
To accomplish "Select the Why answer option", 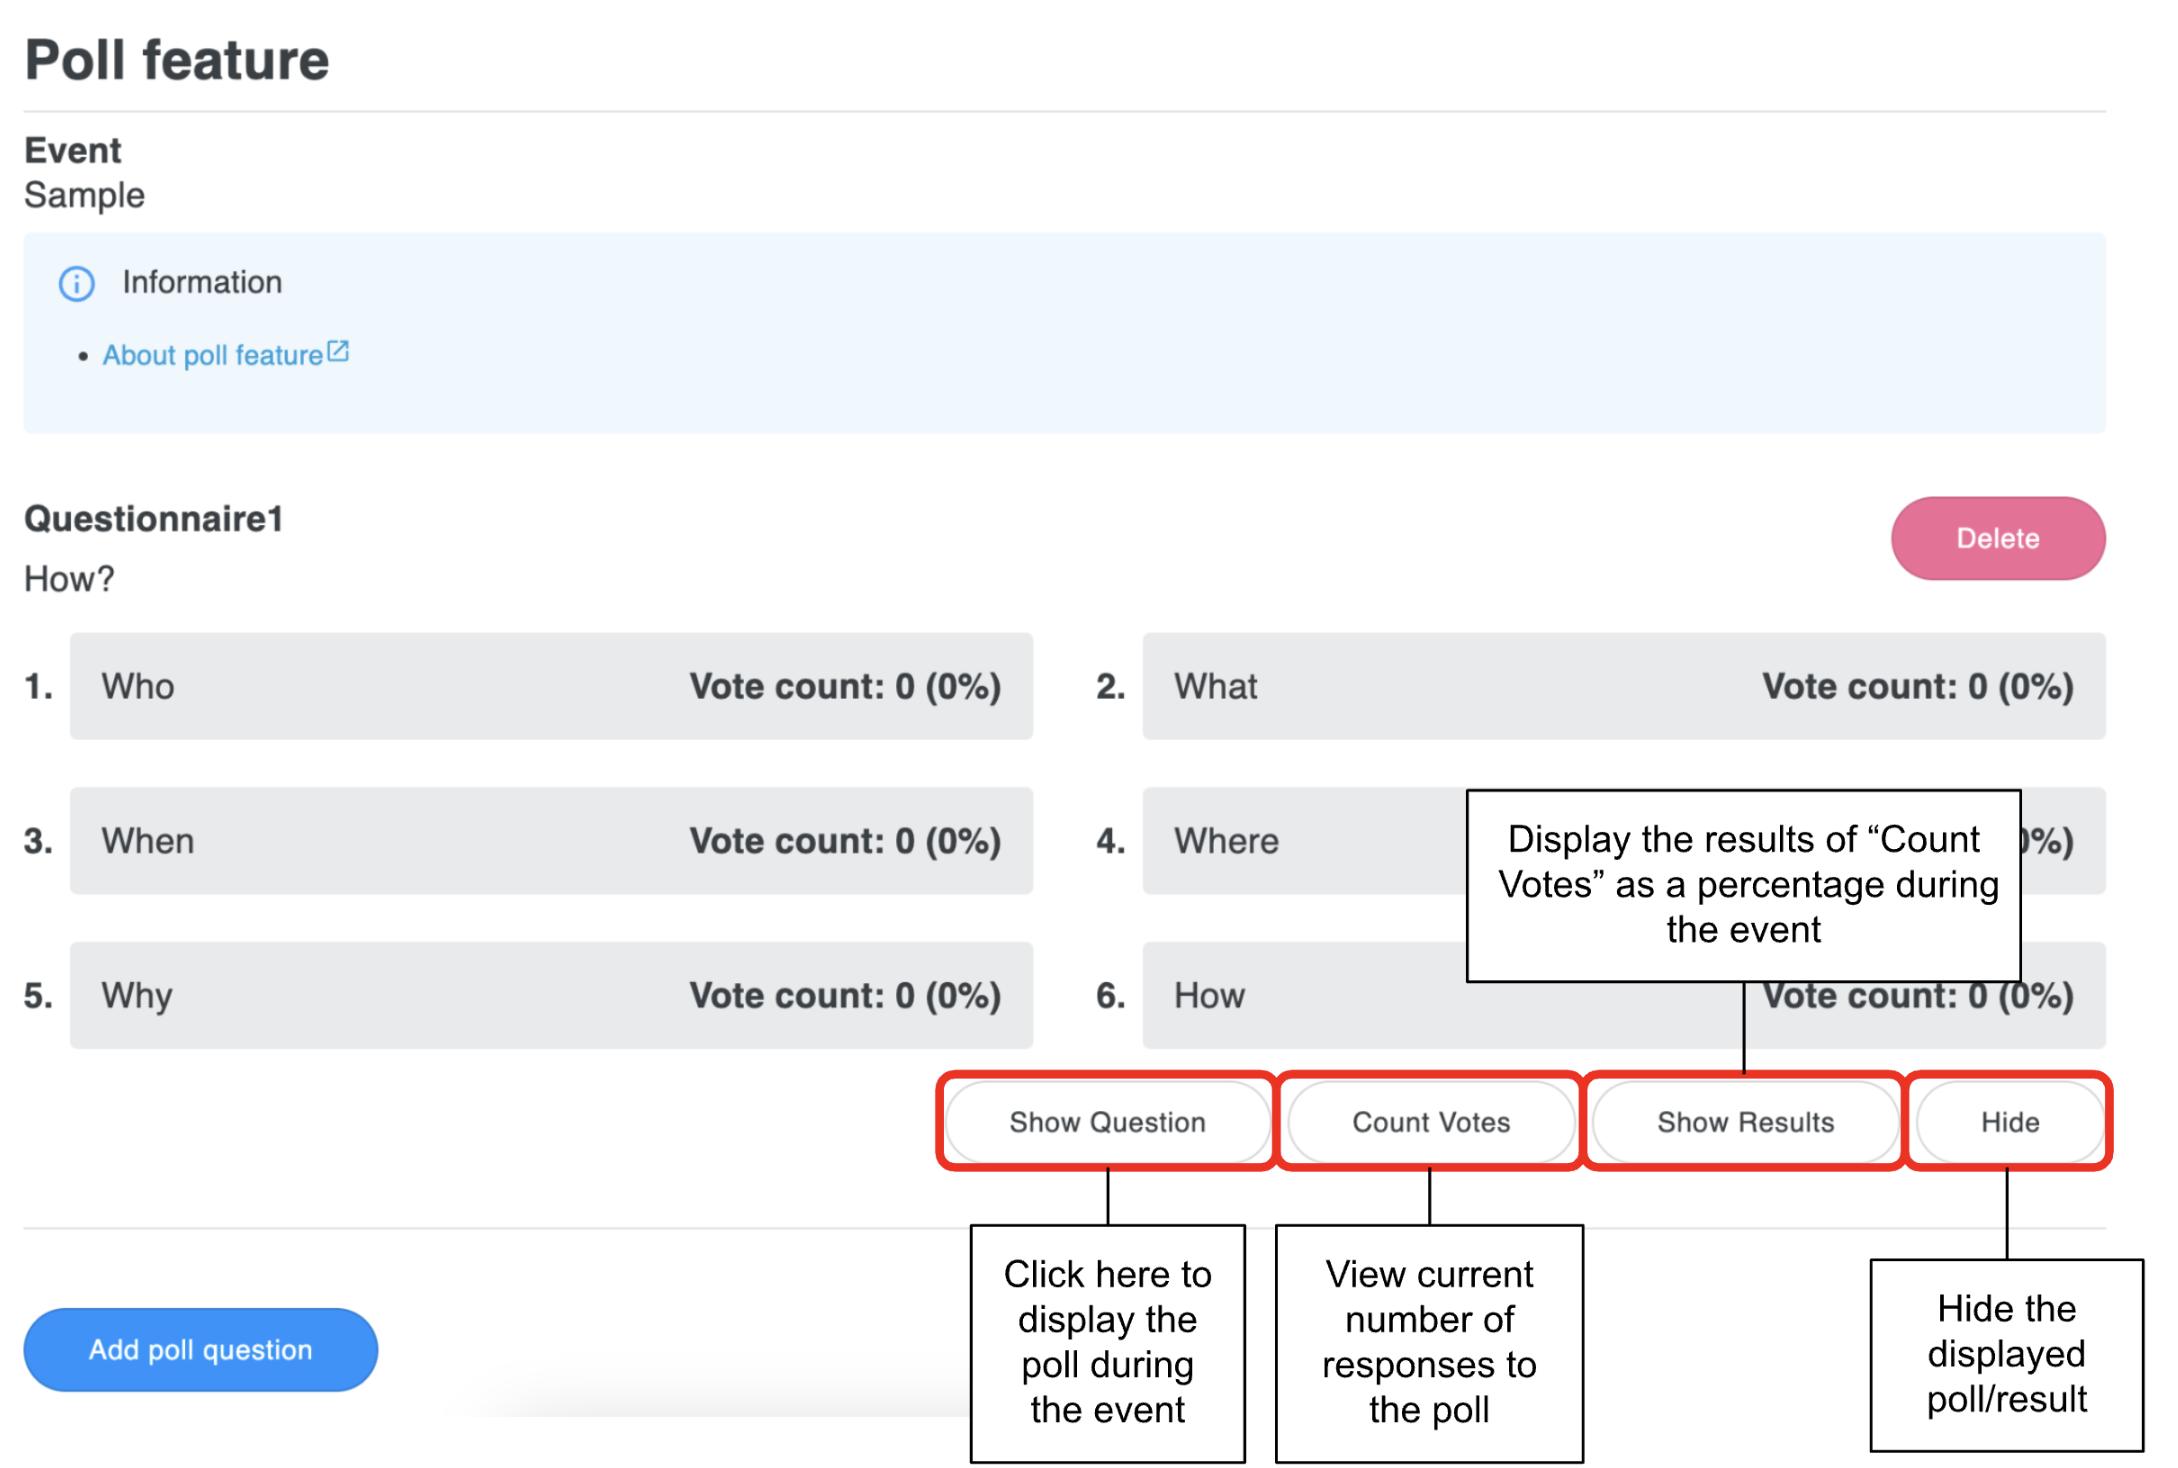I will coord(550,996).
